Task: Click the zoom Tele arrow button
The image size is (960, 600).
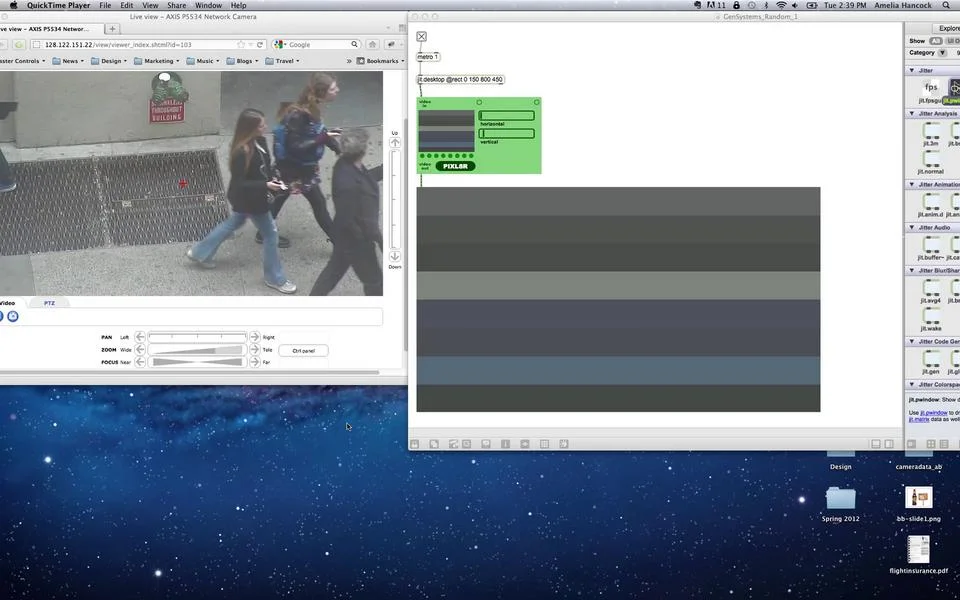Action: (x=254, y=350)
